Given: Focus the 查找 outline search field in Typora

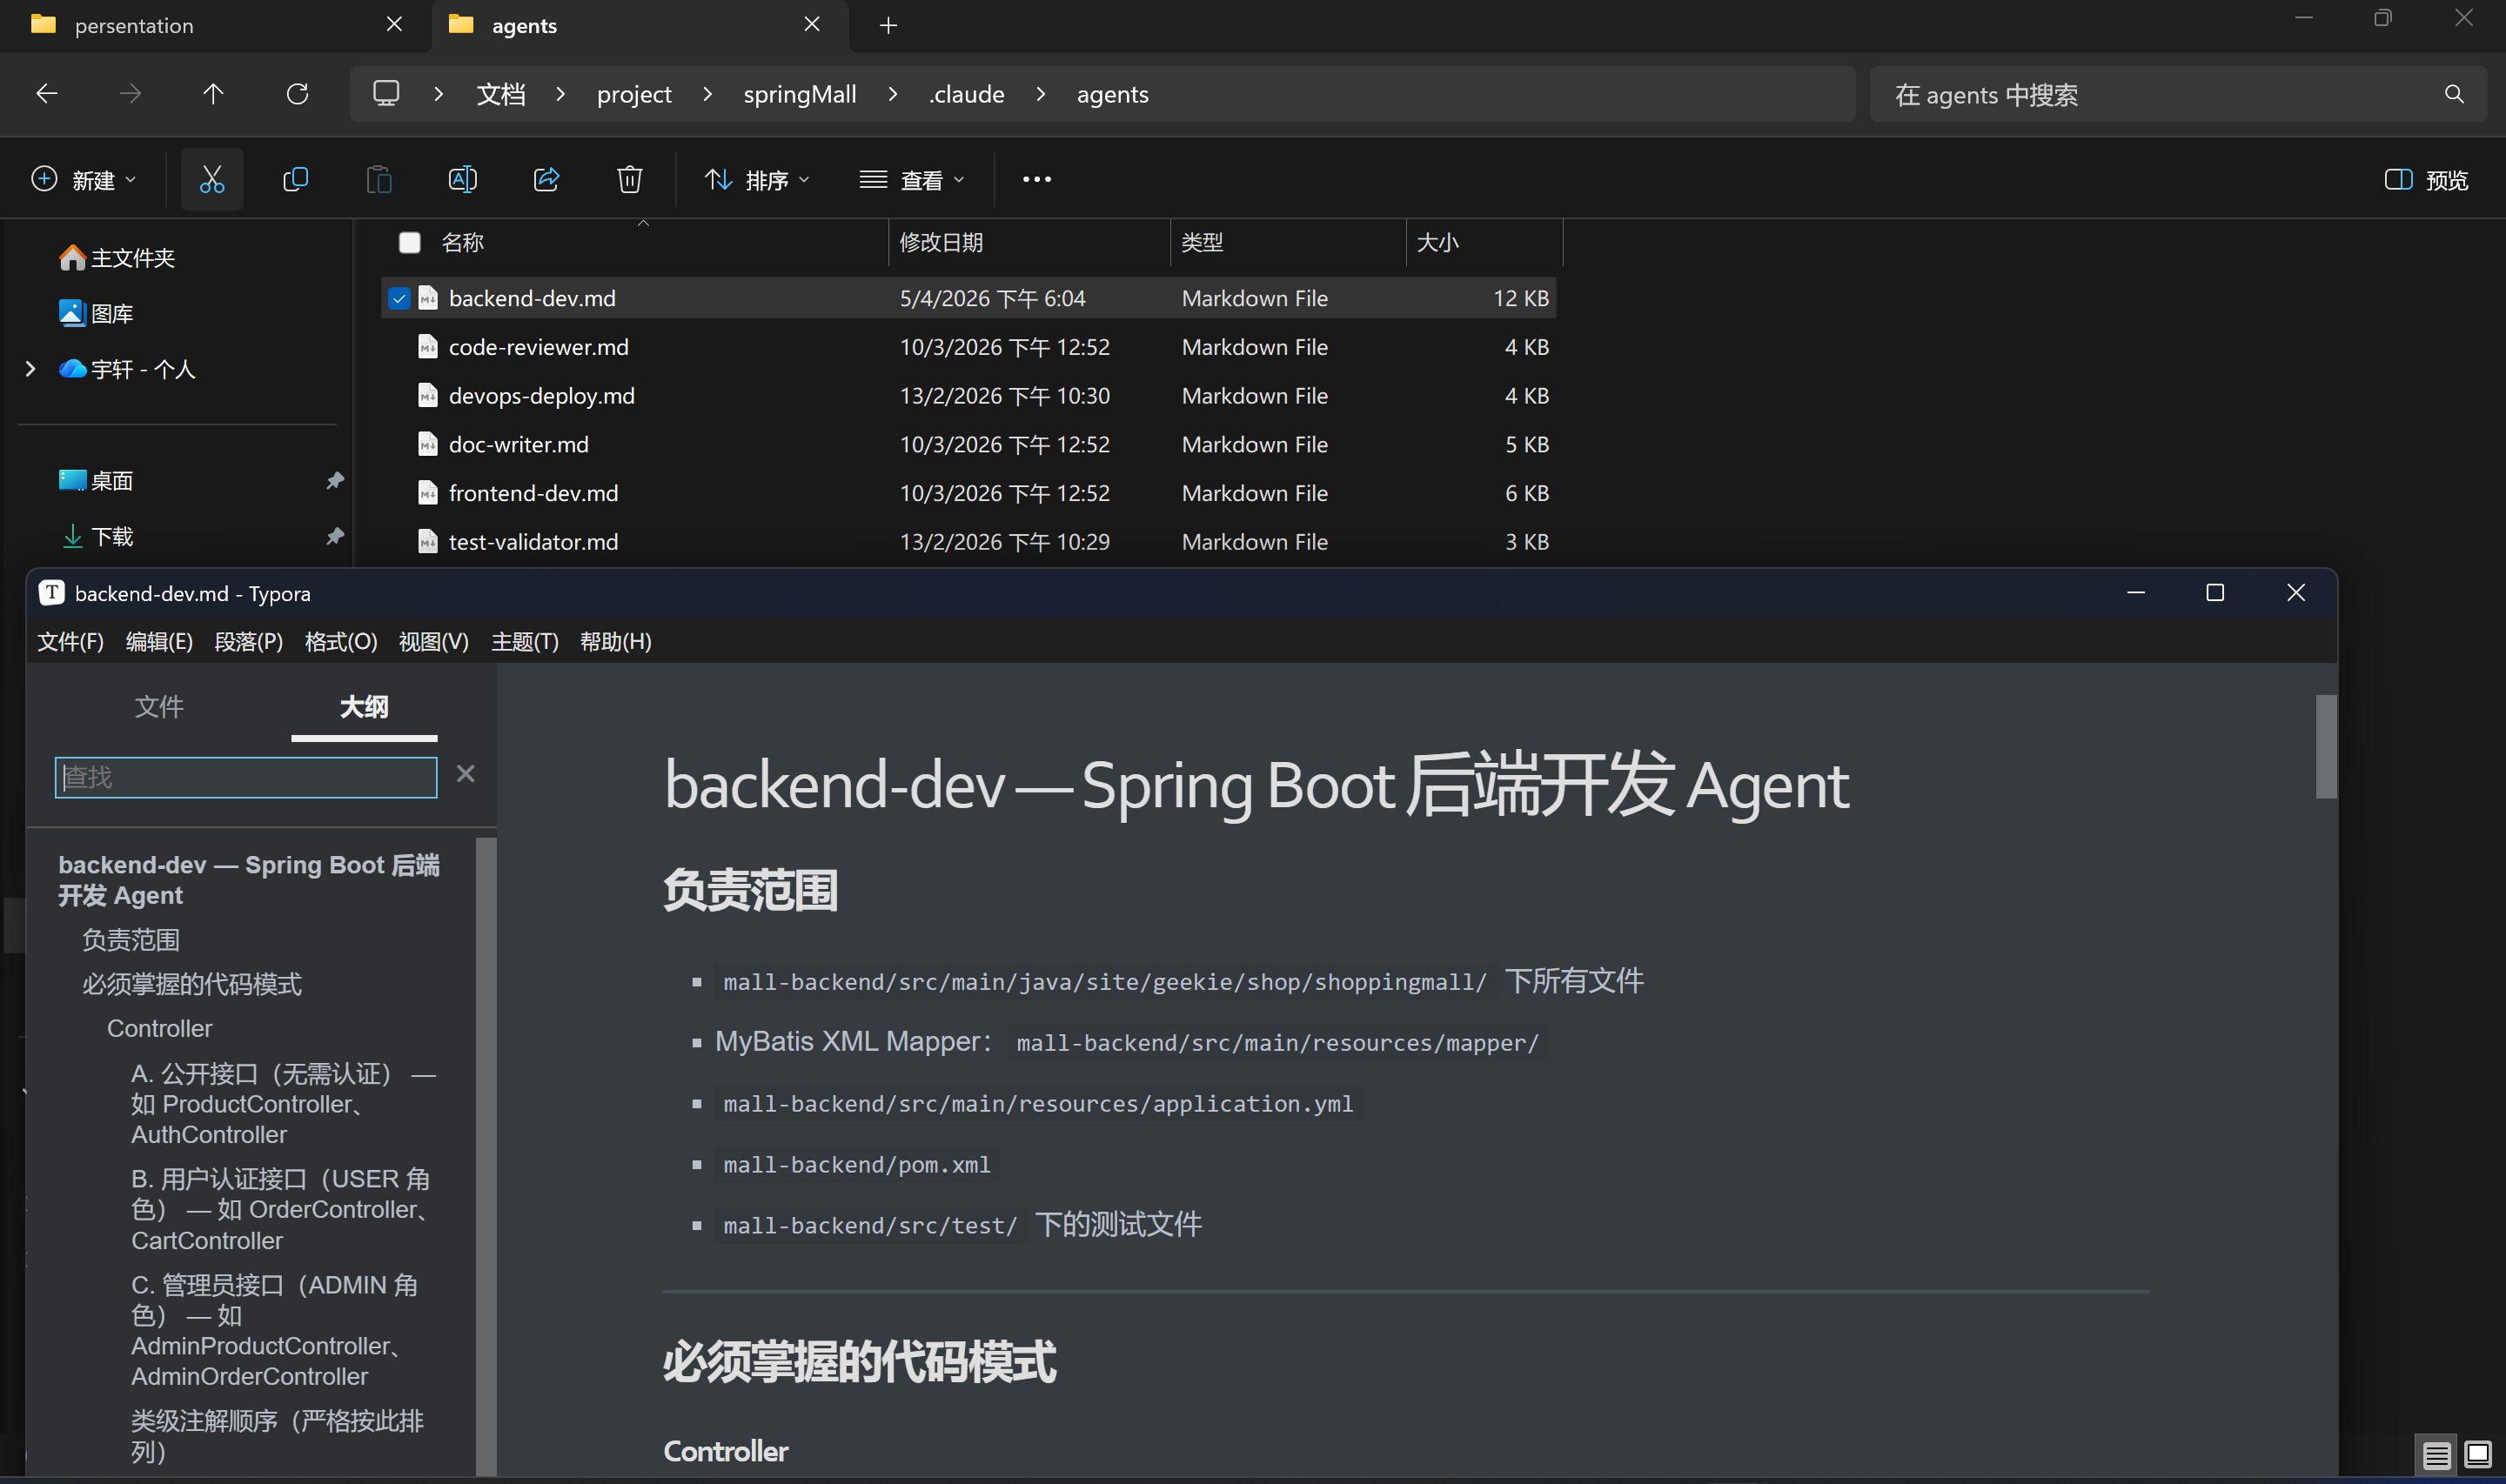Looking at the screenshot, I should pyautogui.click(x=246, y=777).
